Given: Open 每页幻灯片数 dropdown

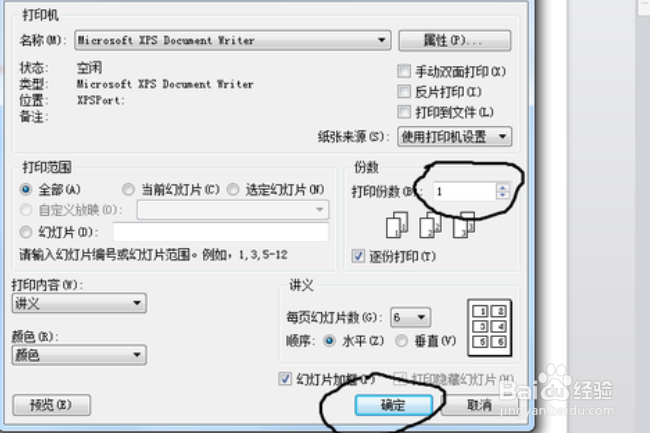Looking at the screenshot, I should coord(410,317).
